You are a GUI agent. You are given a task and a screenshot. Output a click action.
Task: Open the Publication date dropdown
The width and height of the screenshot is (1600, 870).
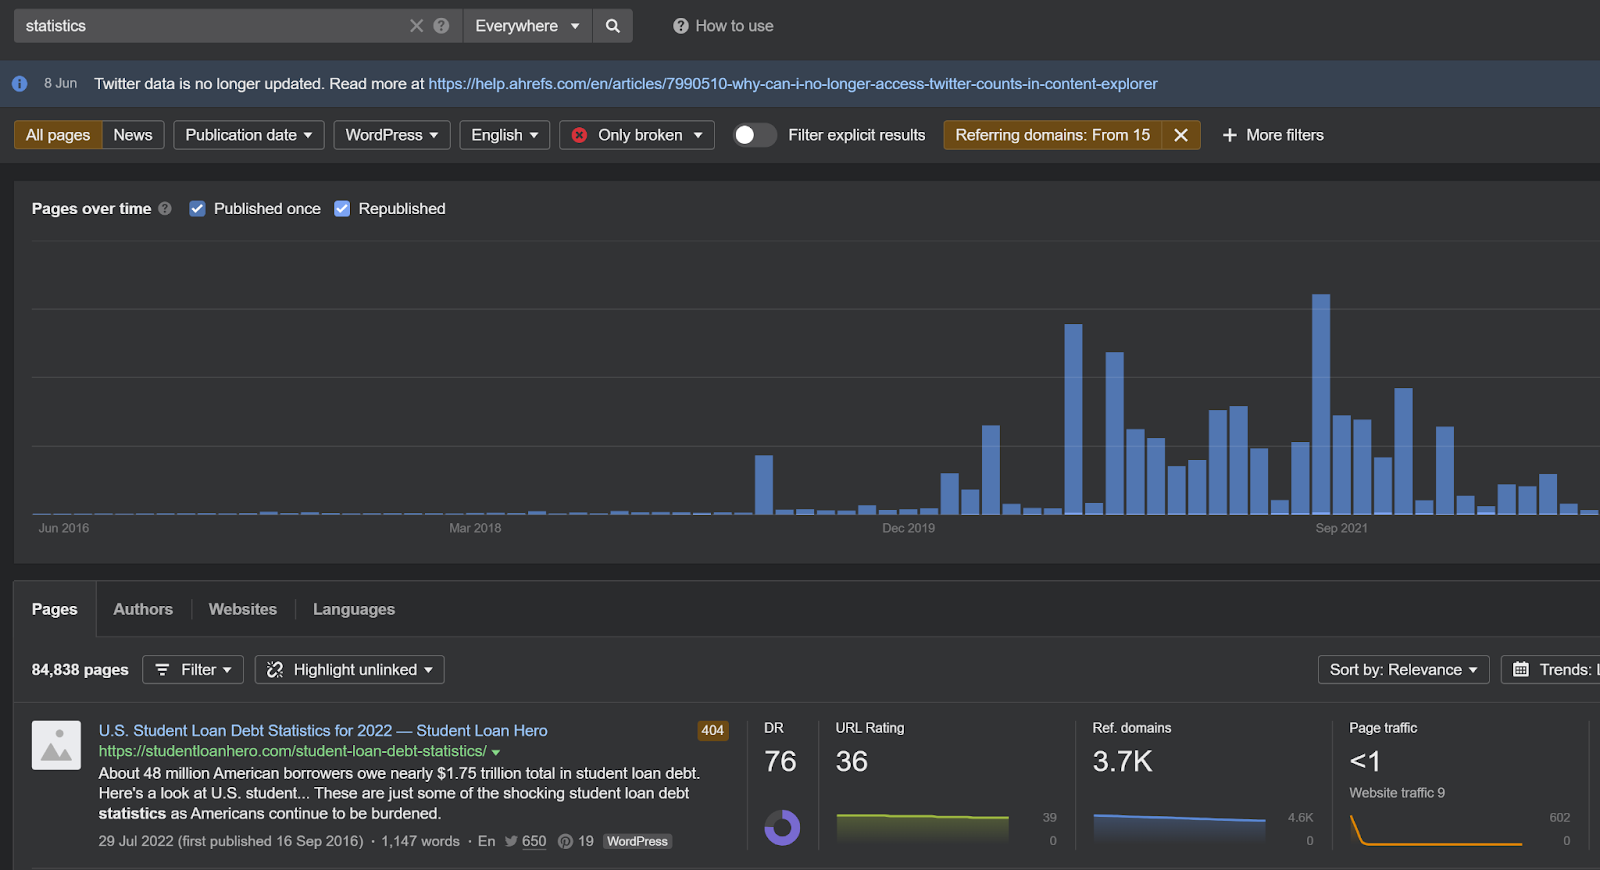pyautogui.click(x=249, y=135)
